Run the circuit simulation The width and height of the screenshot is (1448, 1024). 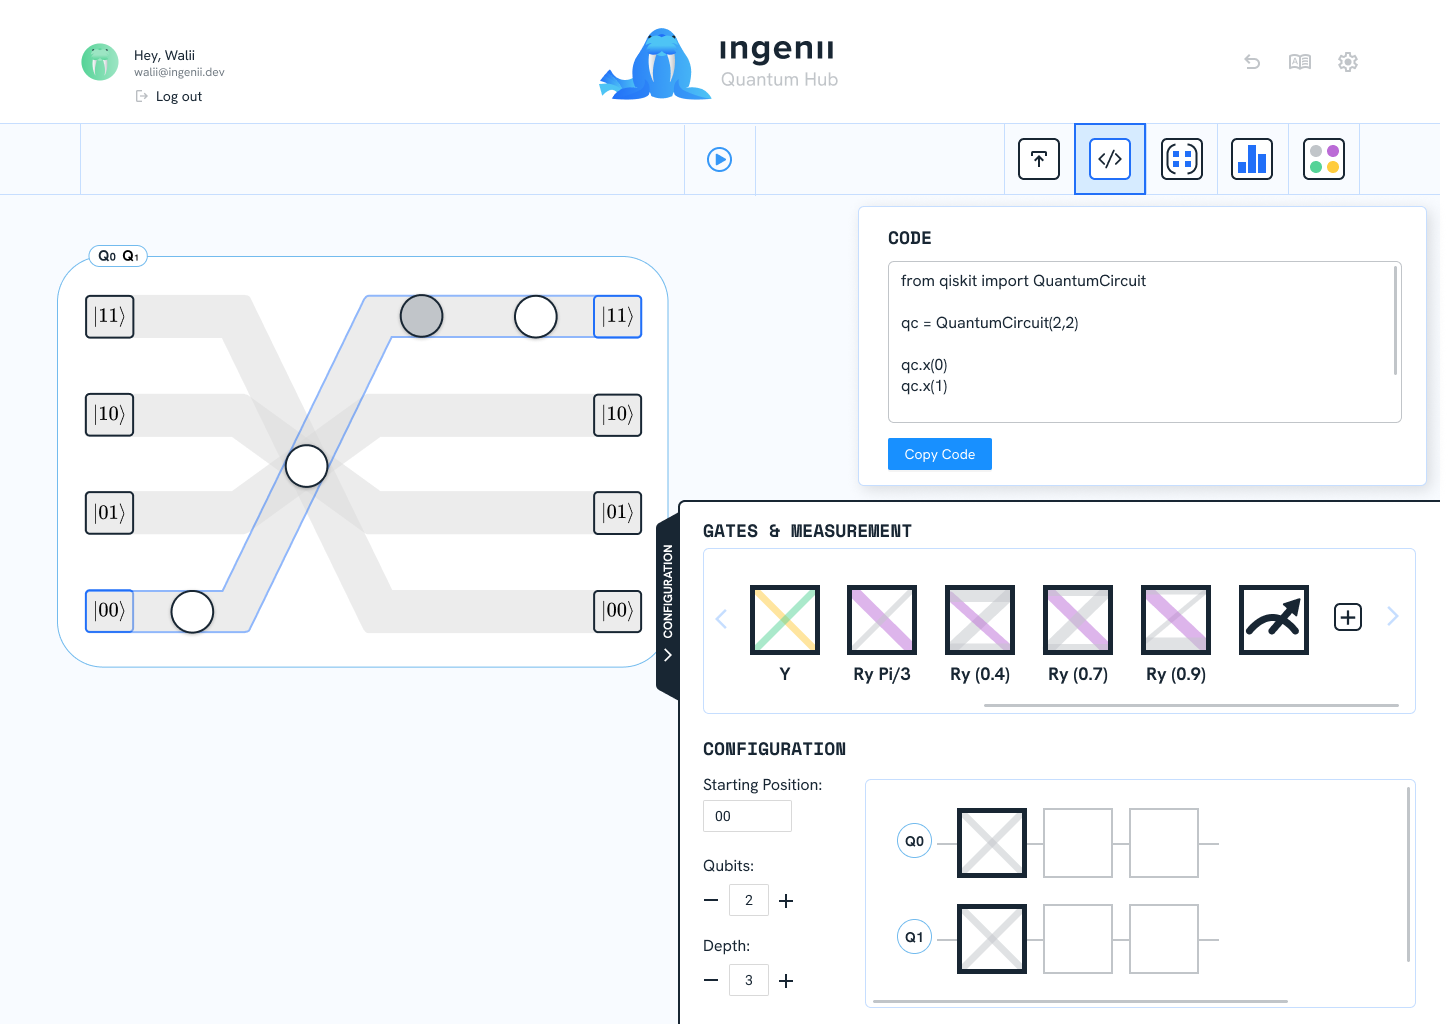(719, 159)
